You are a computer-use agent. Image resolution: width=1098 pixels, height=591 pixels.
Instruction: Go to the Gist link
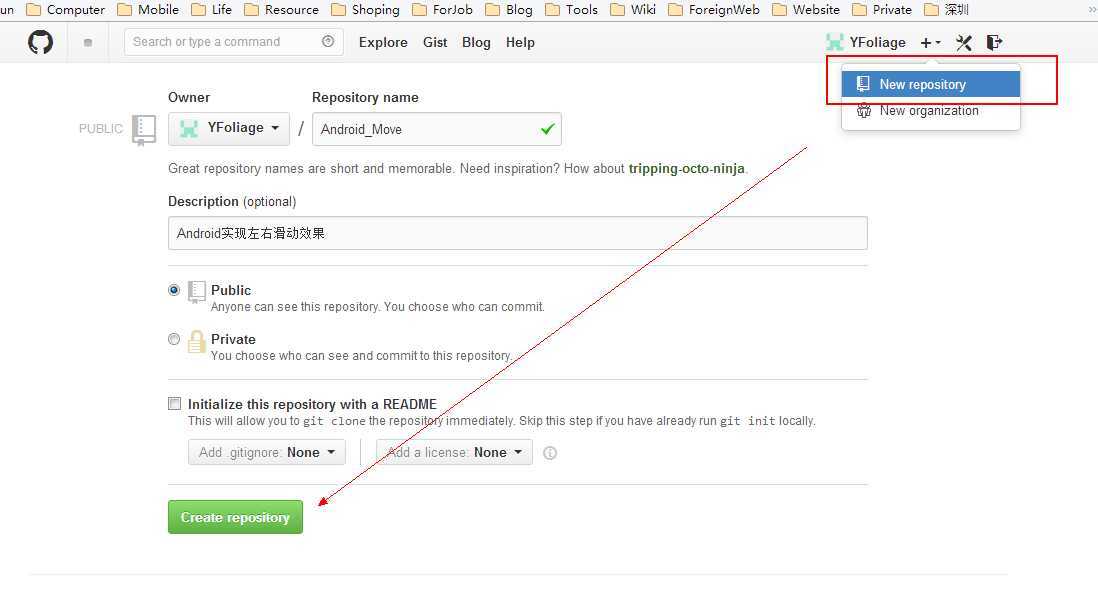click(x=435, y=43)
